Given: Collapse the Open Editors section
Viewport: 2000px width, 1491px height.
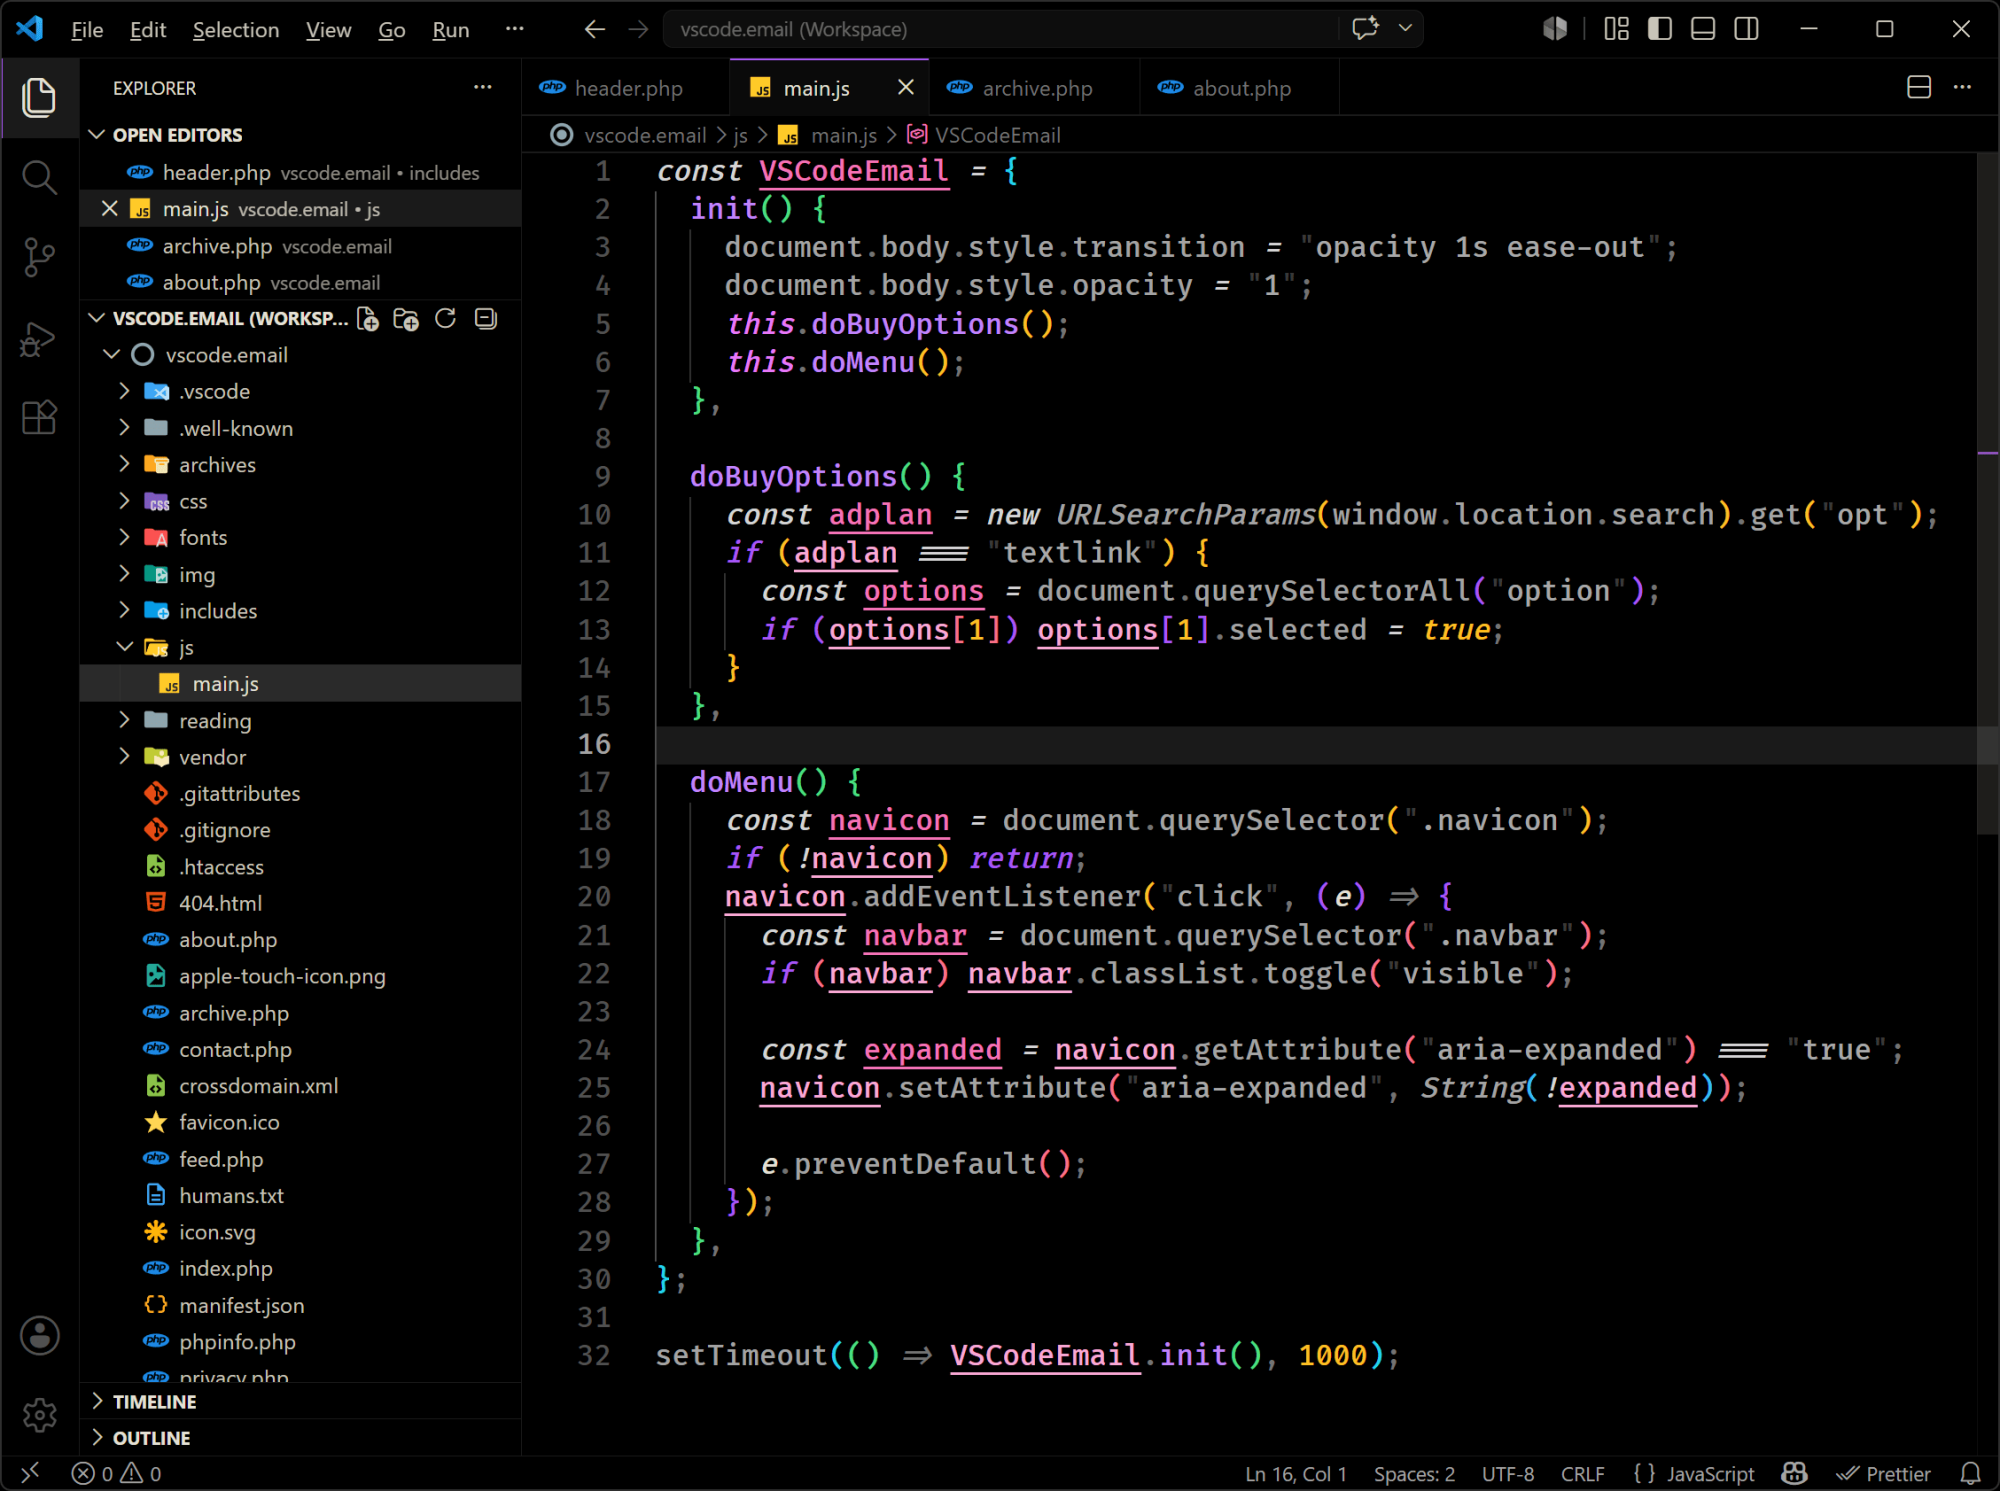Looking at the screenshot, I should pyautogui.click(x=97, y=135).
